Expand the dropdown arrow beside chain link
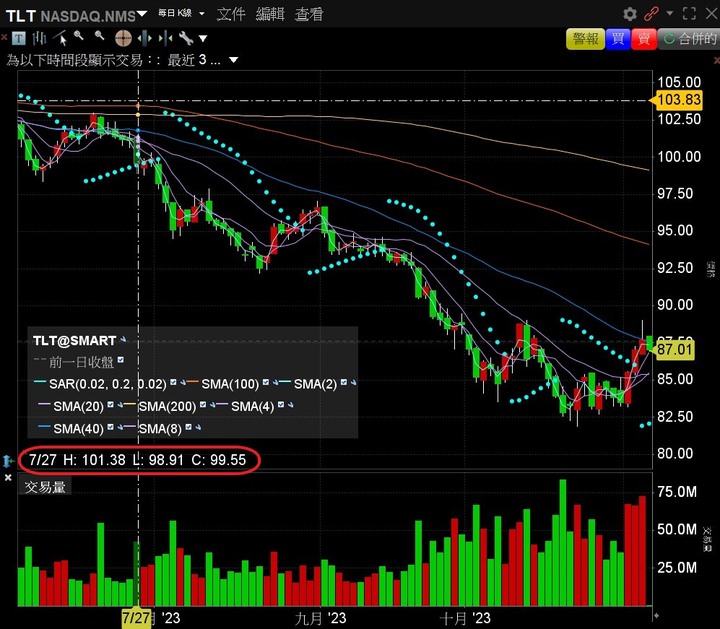Viewport: 720px width, 629px height. coord(669,13)
